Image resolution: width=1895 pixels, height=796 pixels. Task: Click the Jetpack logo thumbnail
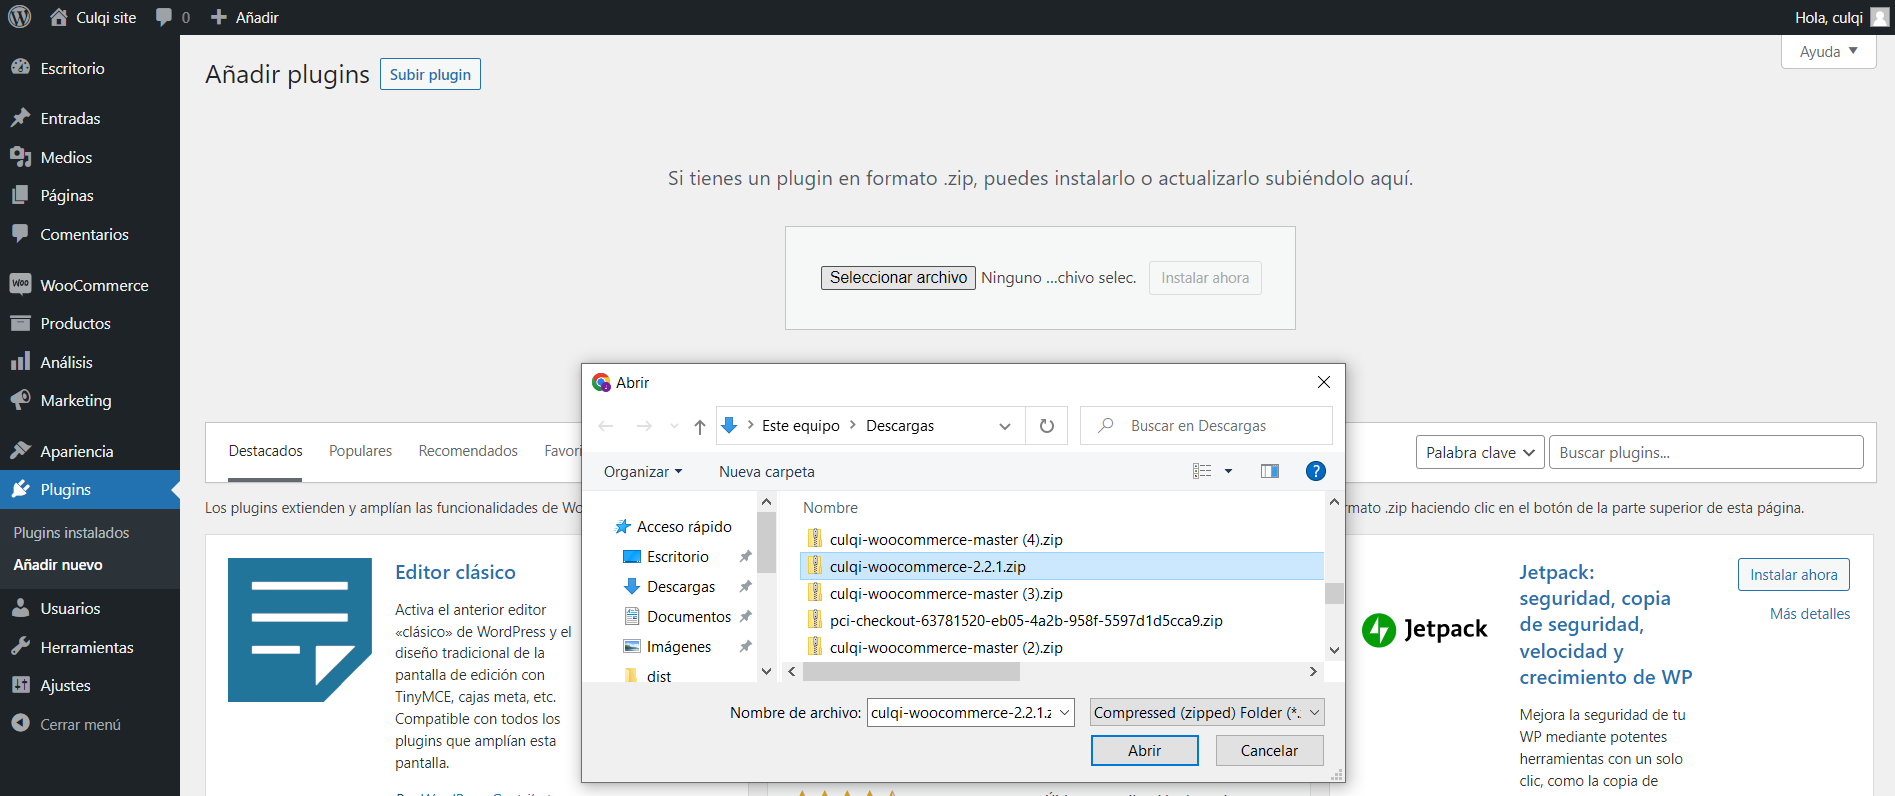(x=1424, y=629)
